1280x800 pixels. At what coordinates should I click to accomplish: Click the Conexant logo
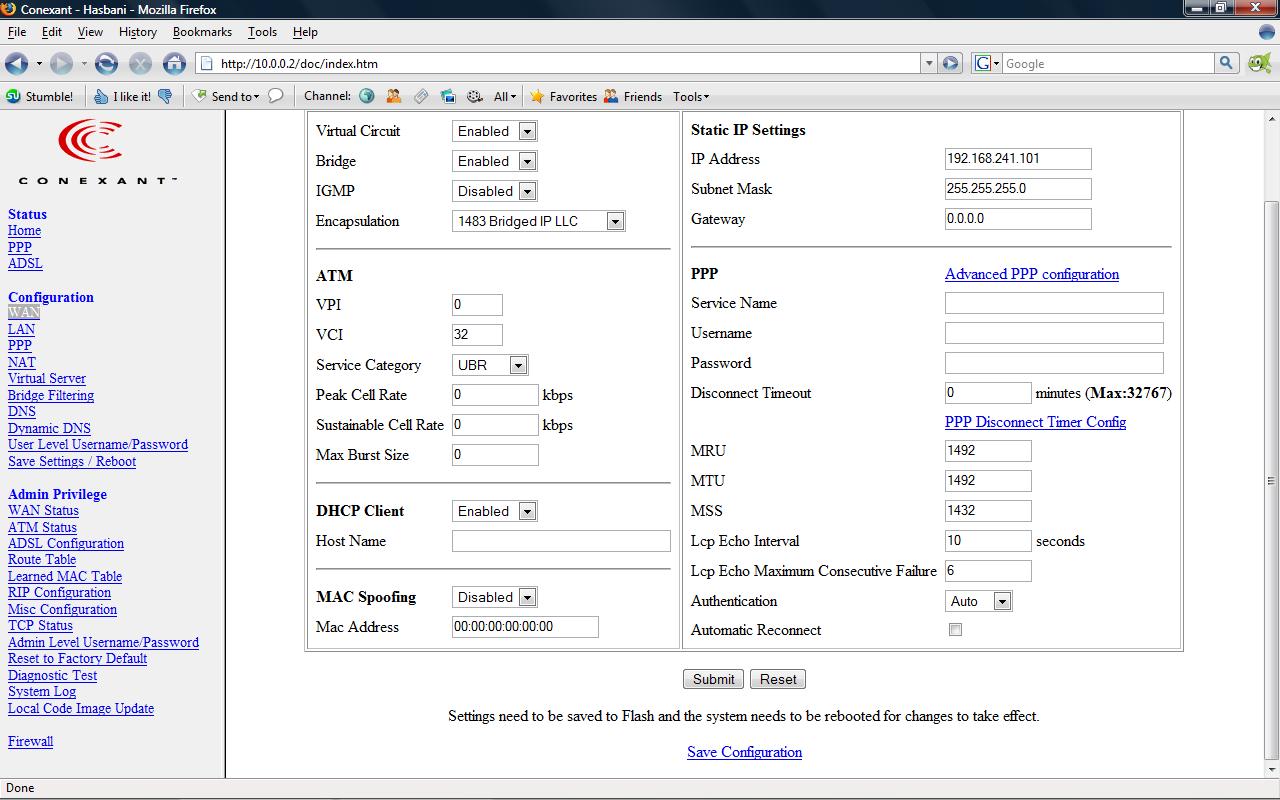click(97, 152)
